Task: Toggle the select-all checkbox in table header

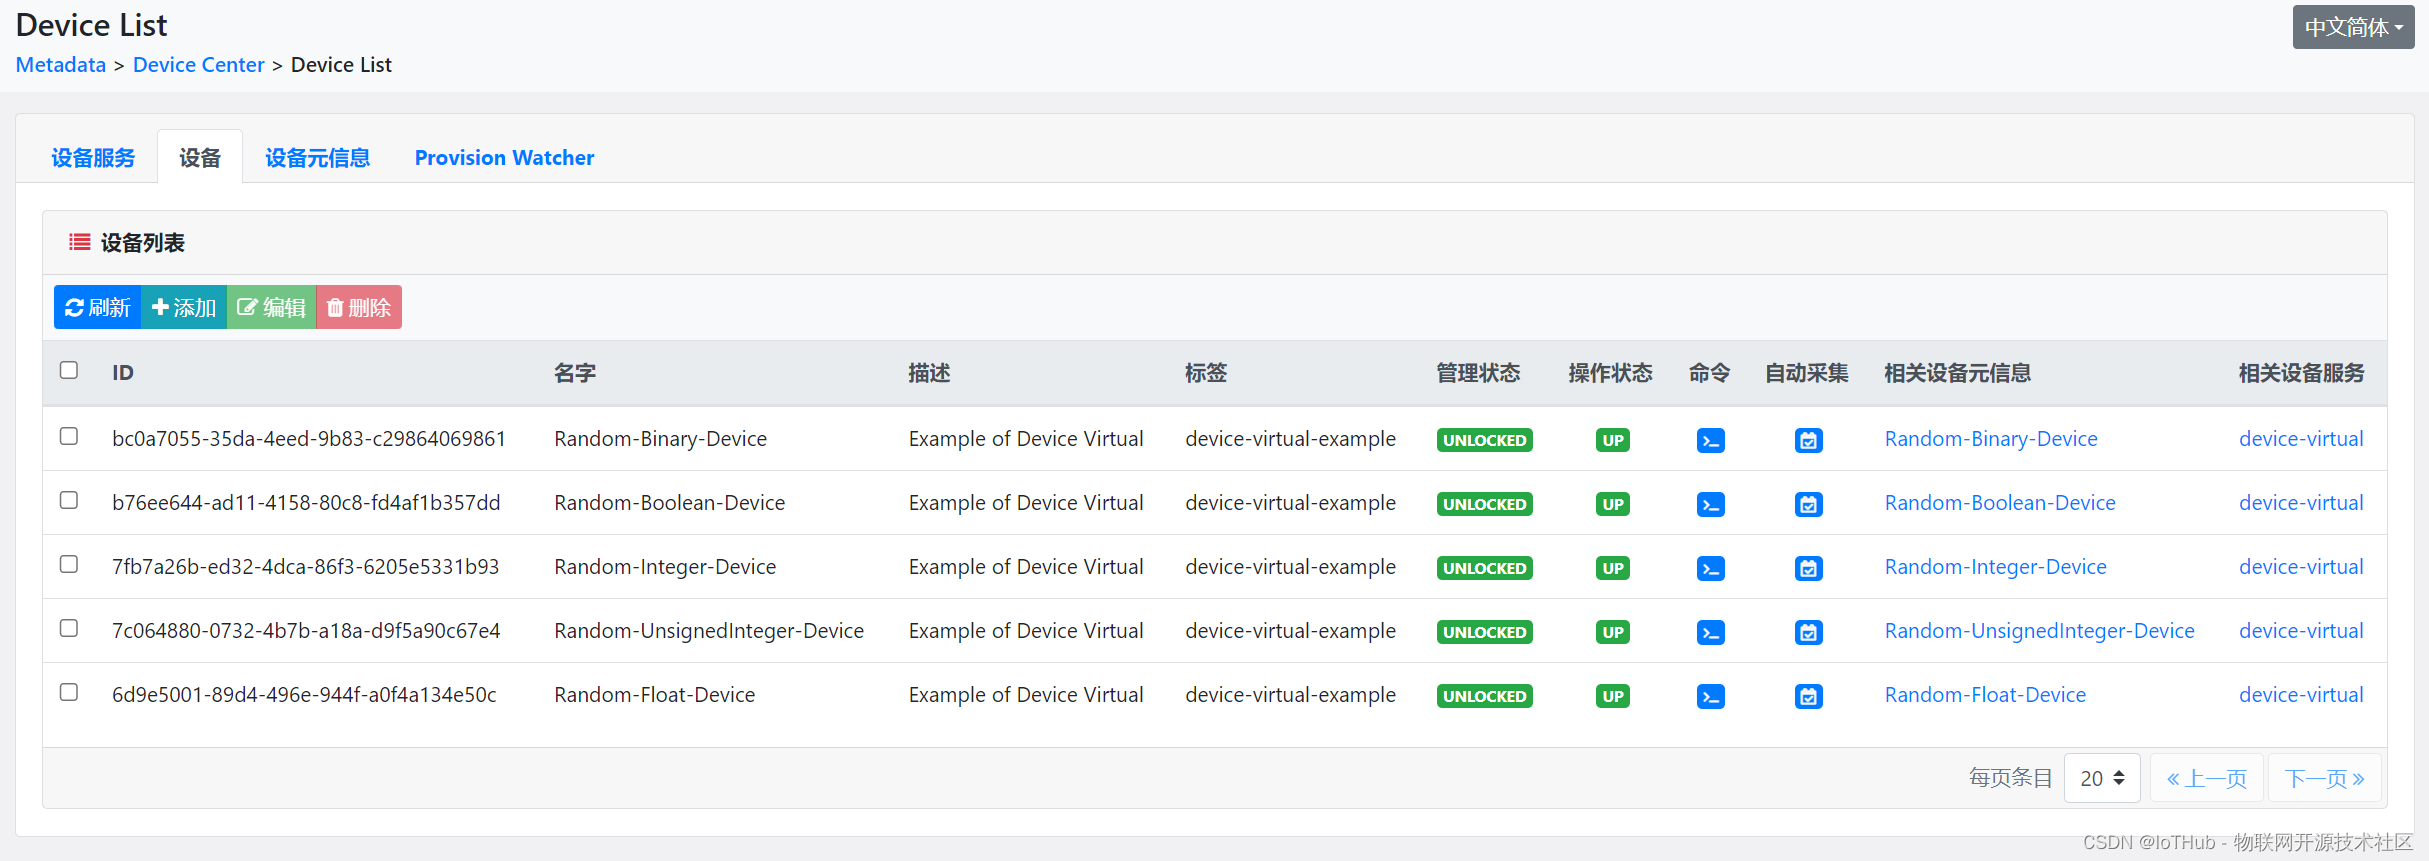Action: [x=69, y=370]
